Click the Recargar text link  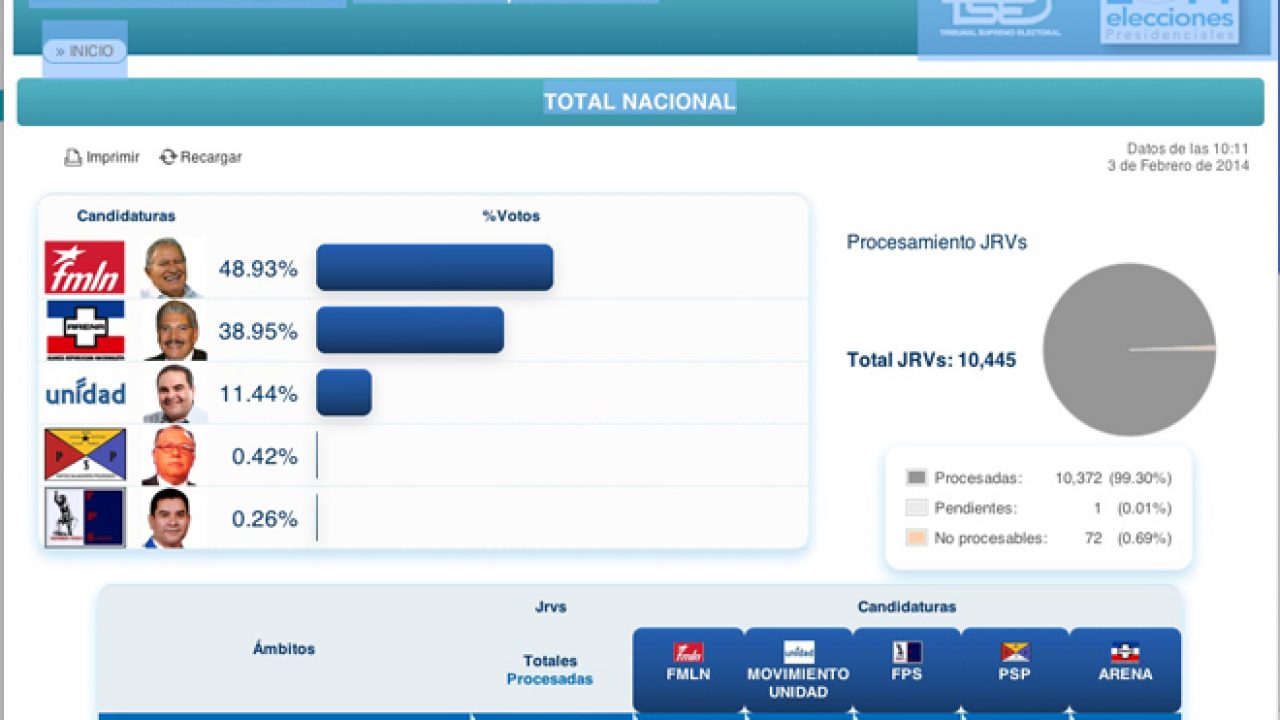point(211,157)
